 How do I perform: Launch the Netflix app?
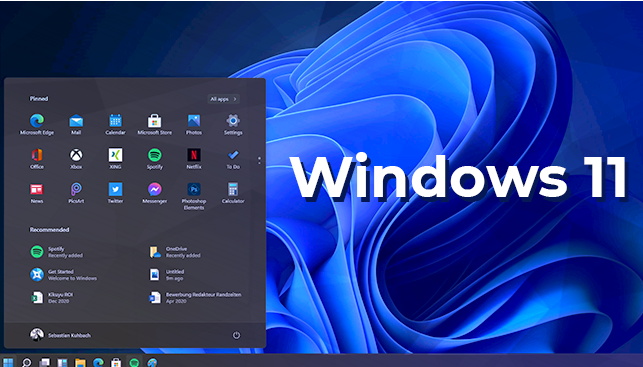point(194,159)
